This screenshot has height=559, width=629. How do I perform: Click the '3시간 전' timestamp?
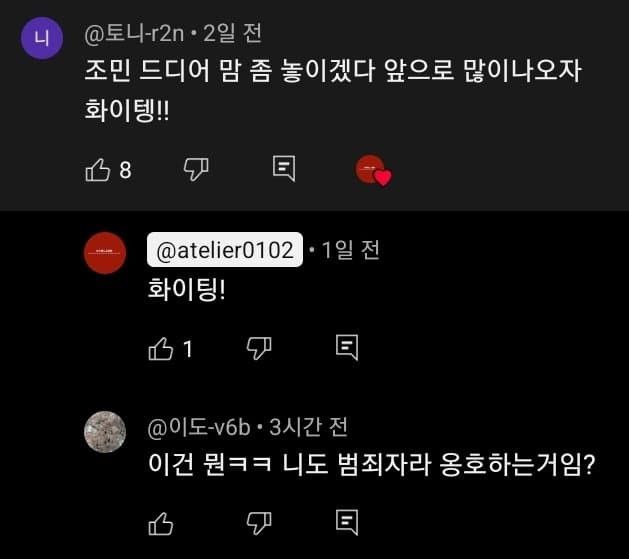(x=308, y=427)
